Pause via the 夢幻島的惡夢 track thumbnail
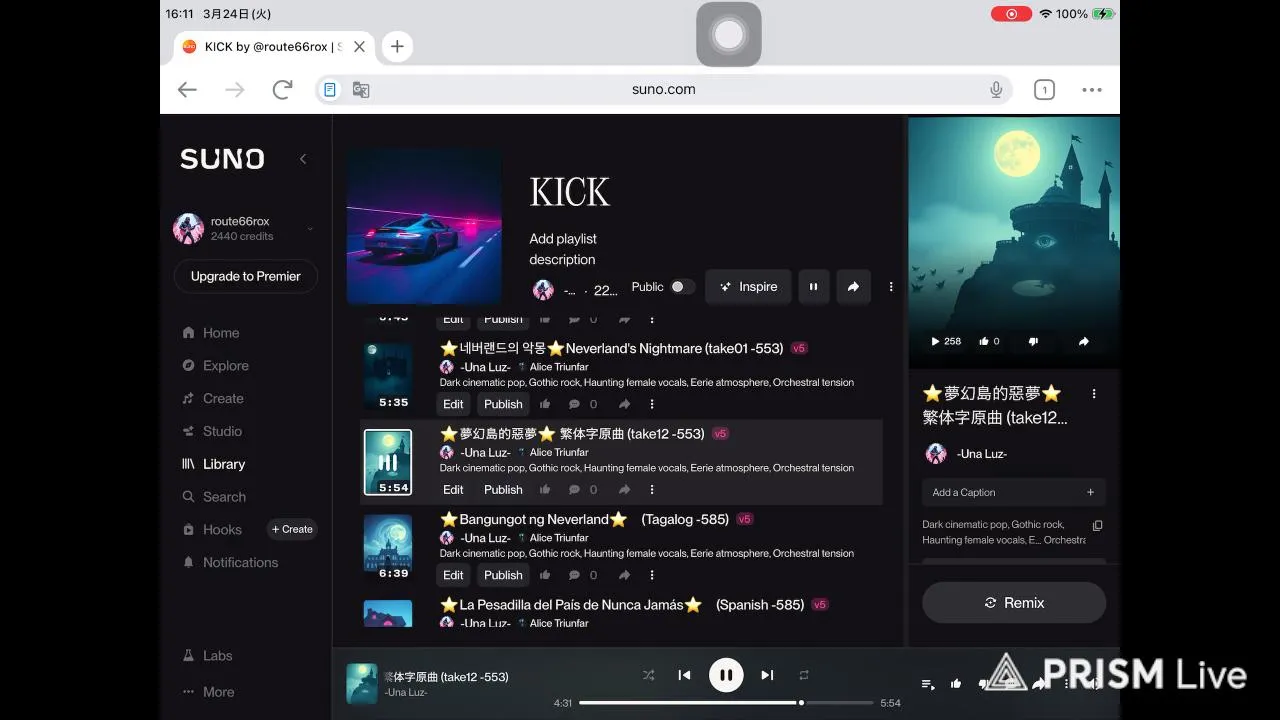Screen dimensions: 1280x720 point(388,462)
